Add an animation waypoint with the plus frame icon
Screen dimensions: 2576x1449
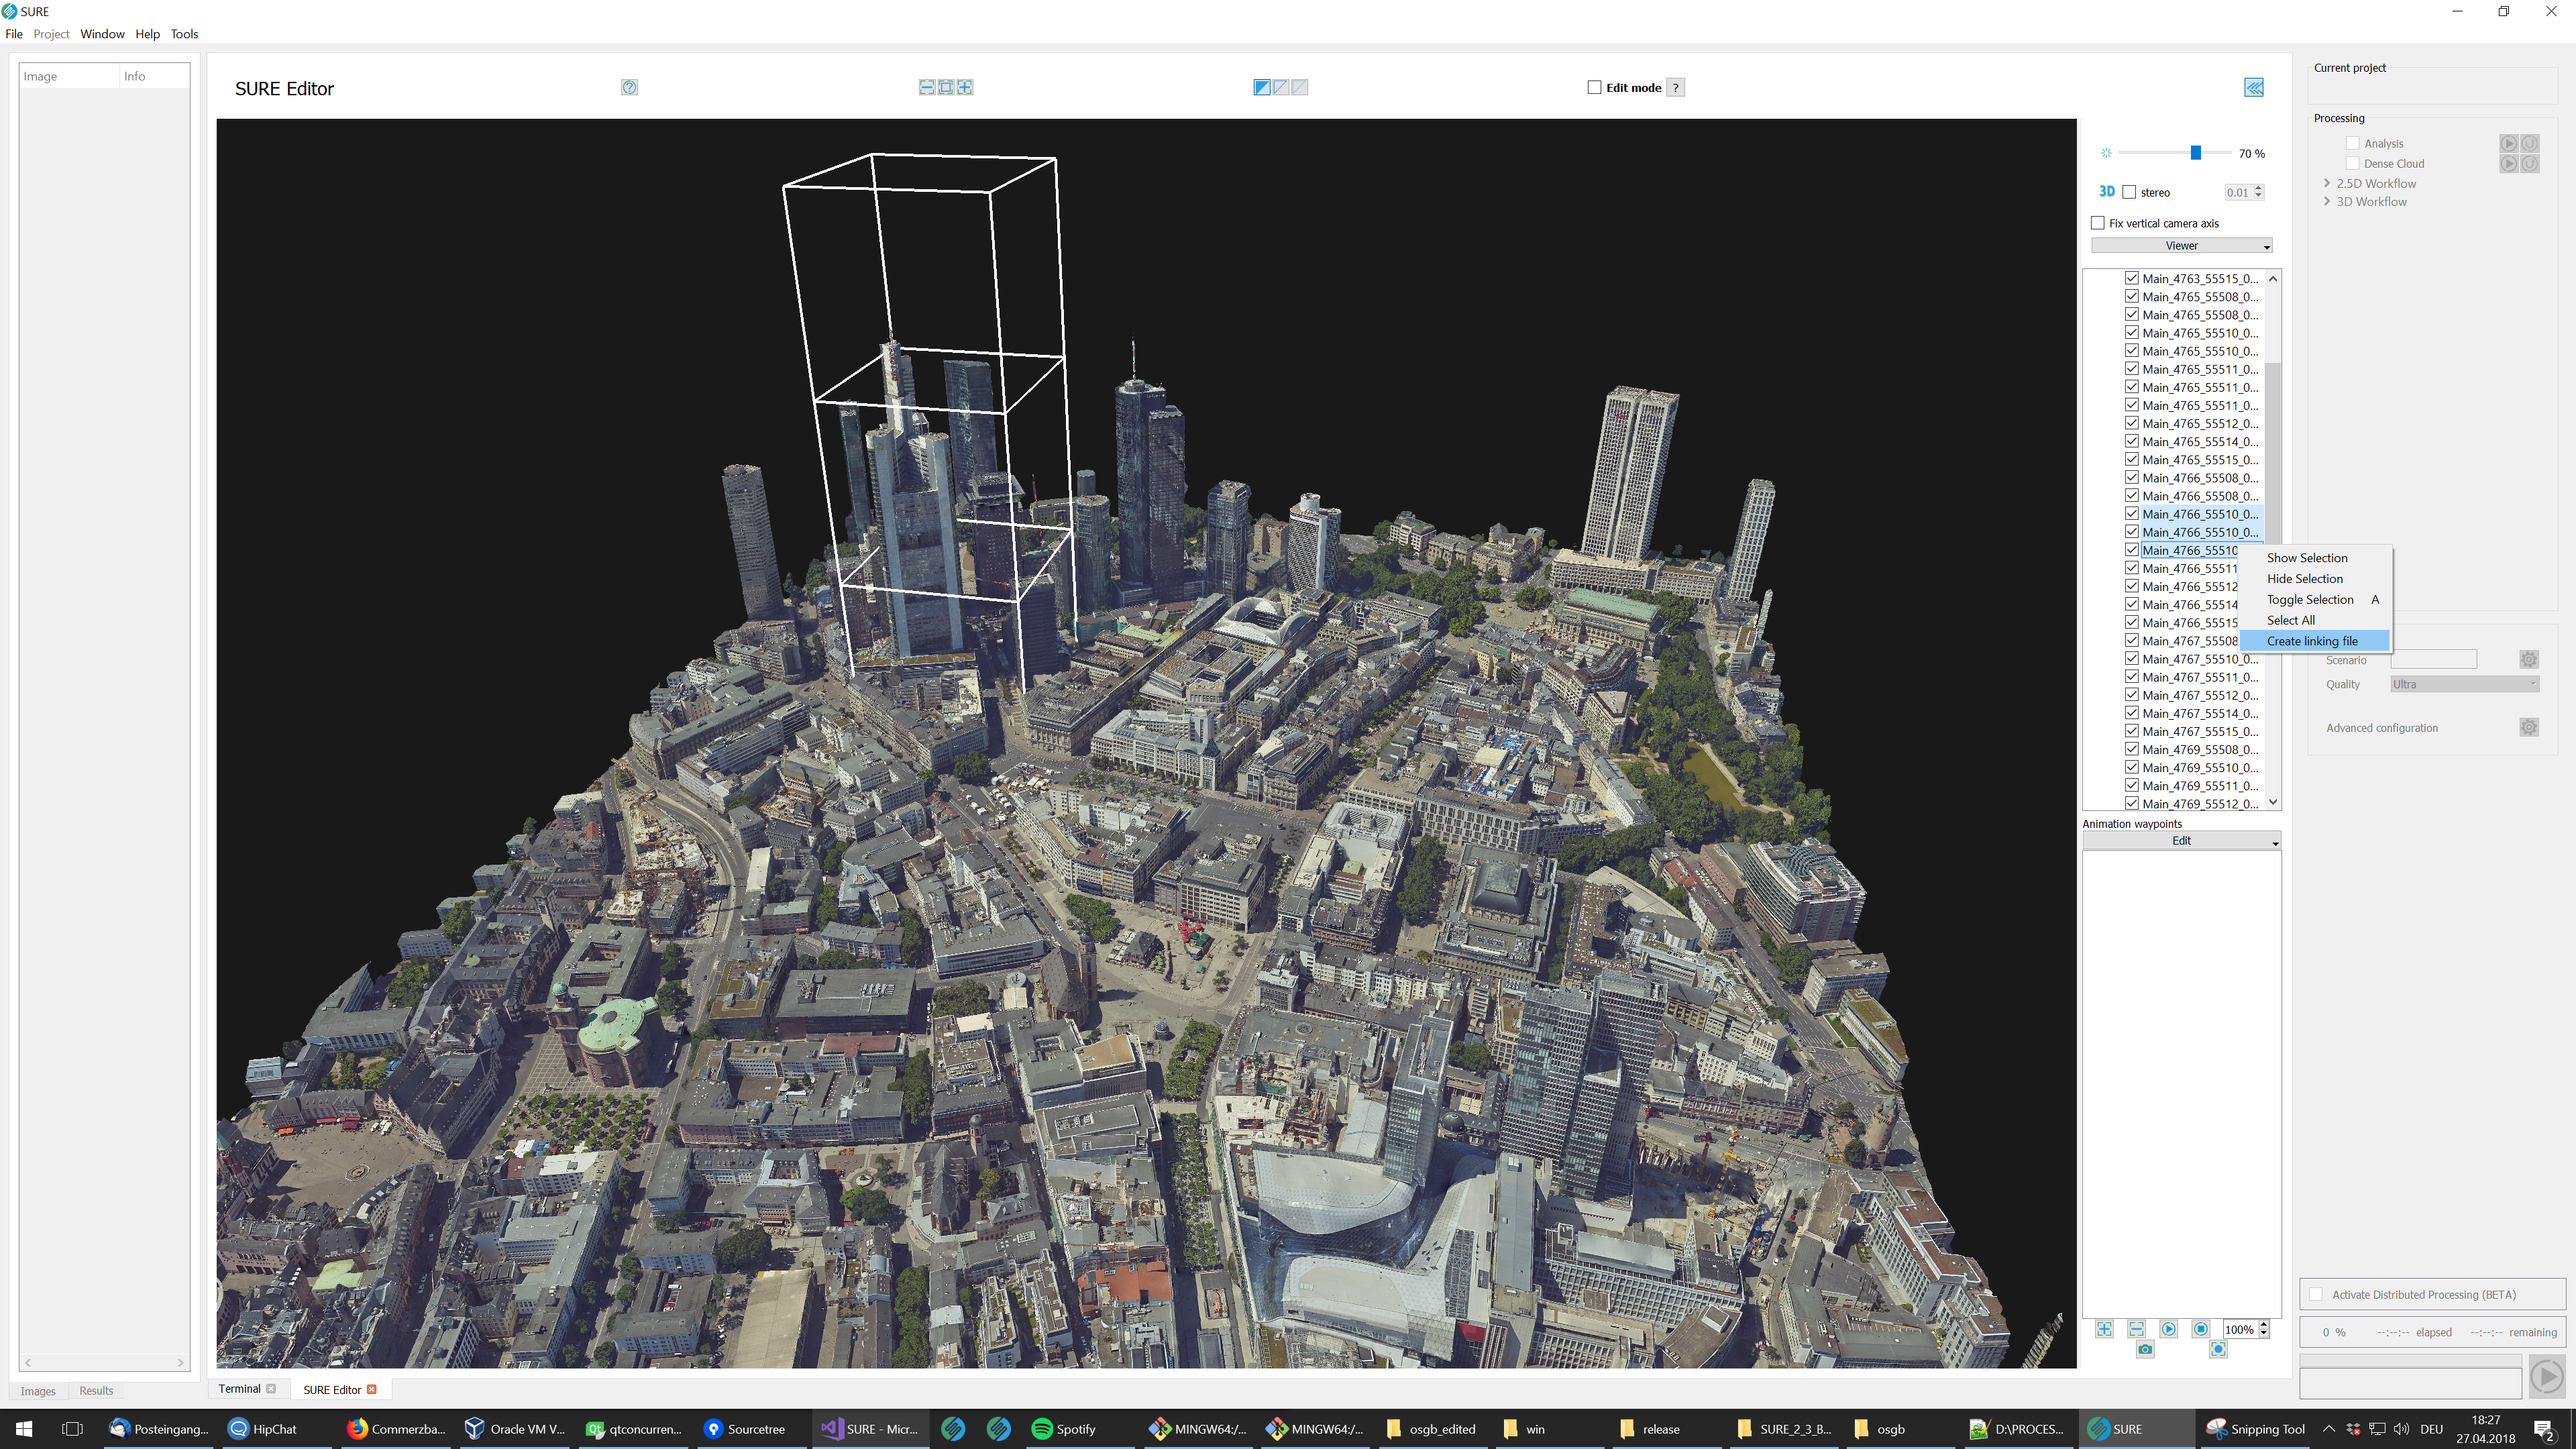(2105, 1329)
